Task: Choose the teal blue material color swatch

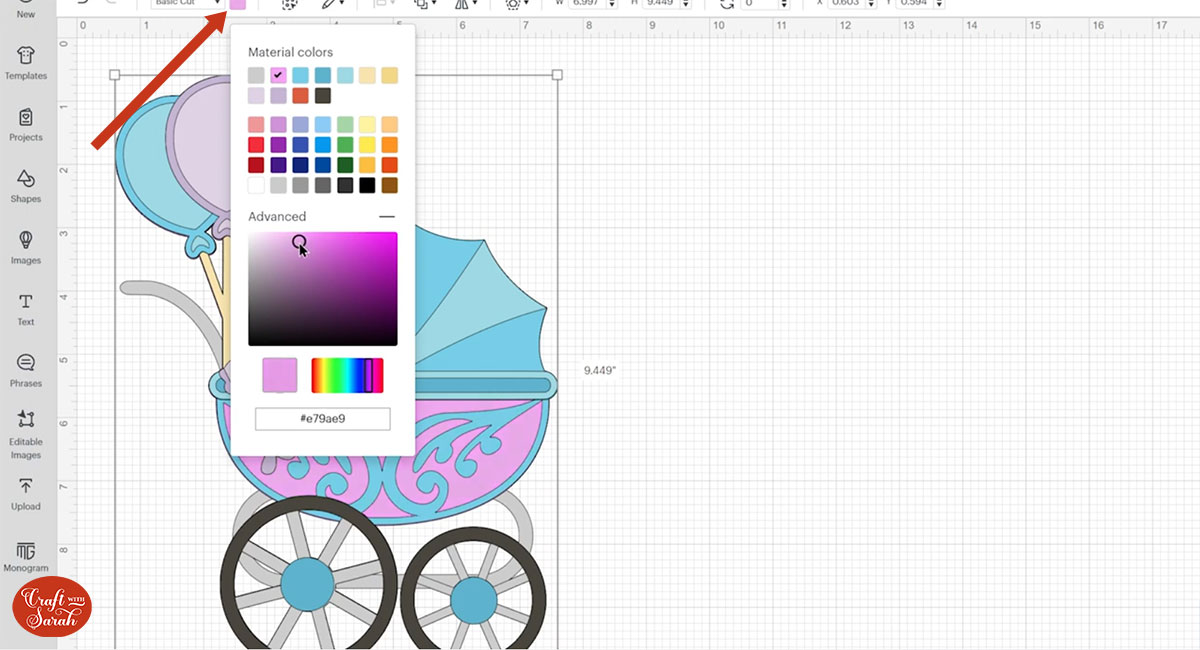Action: tap(322, 75)
